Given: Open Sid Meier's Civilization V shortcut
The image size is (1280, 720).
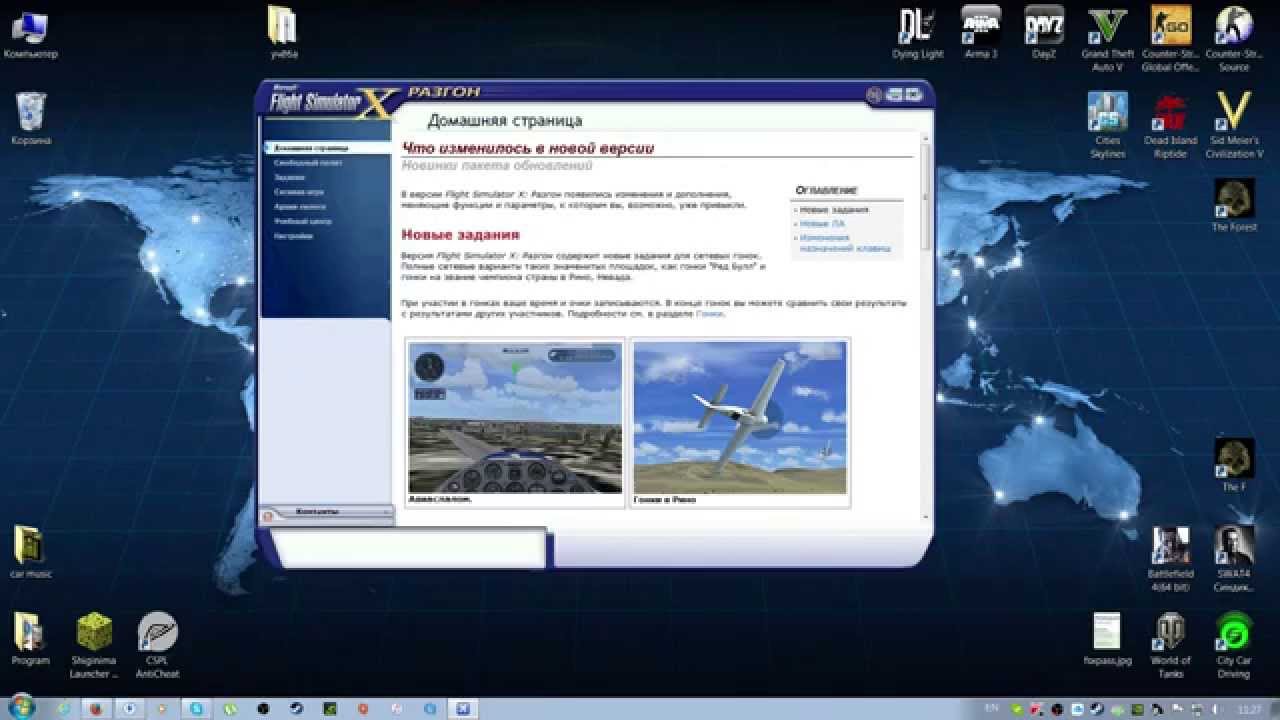Looking at the screenshot, I should click(1234, 125).
